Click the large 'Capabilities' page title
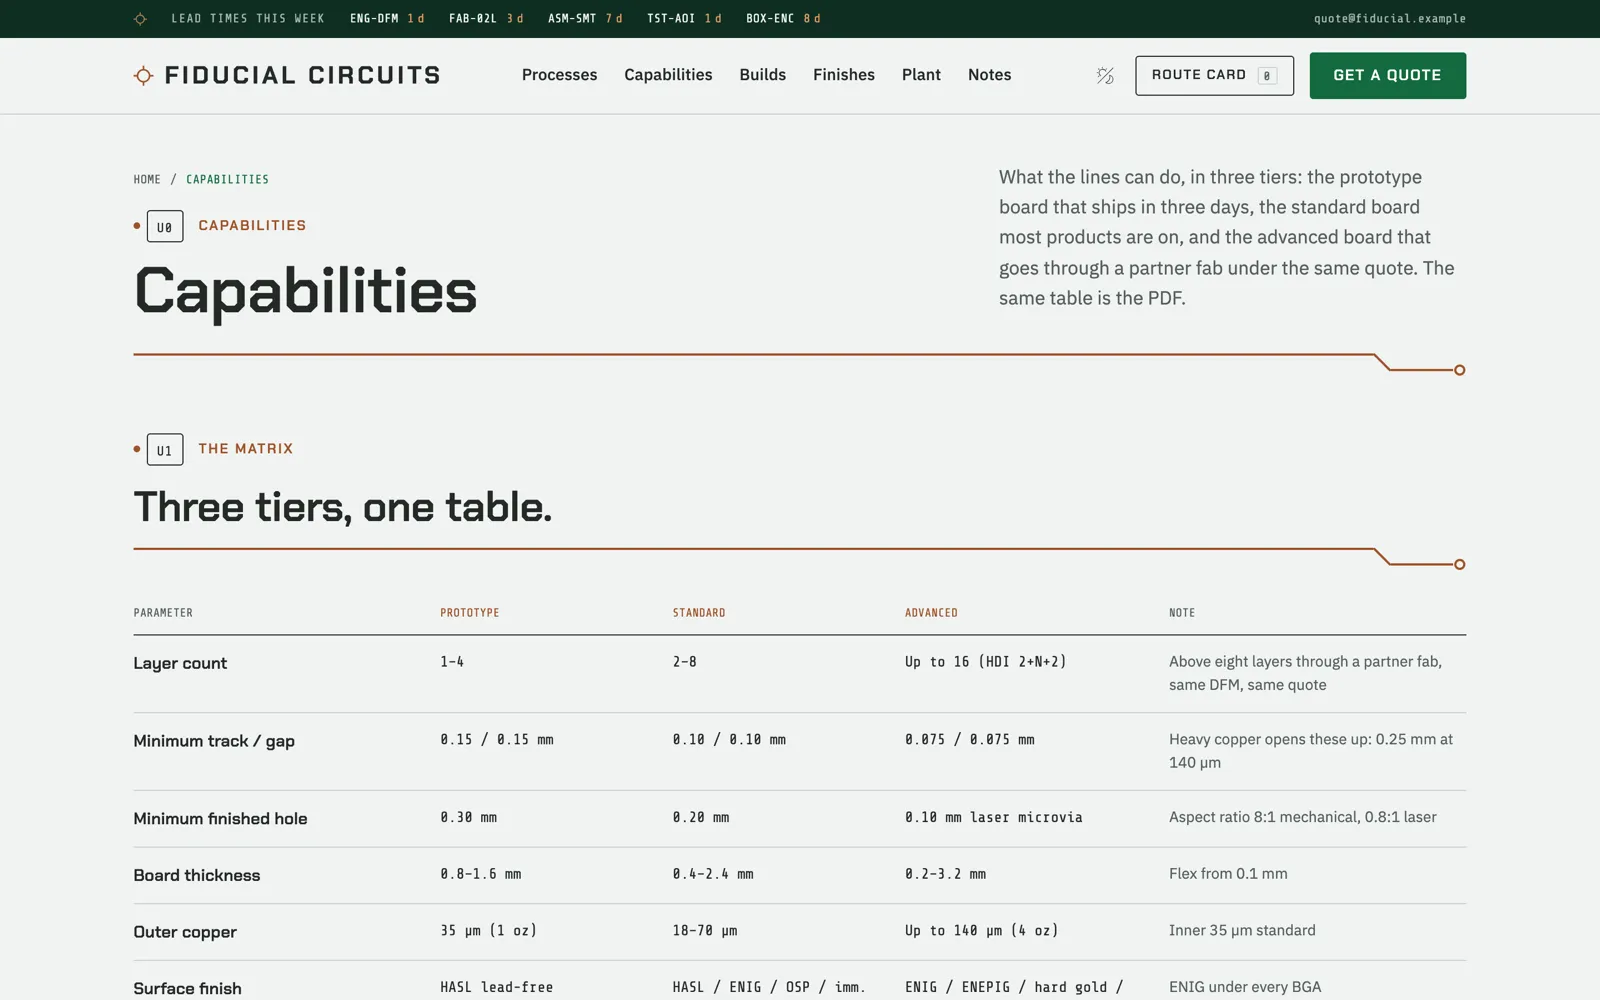 [x=305, y=291]
